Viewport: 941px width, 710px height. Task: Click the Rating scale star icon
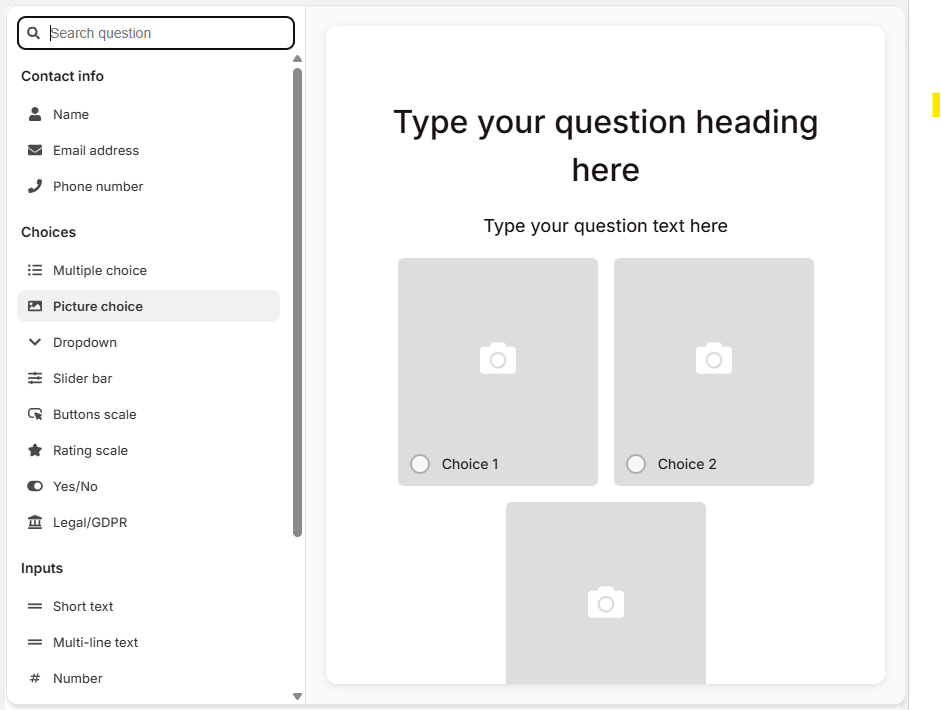click(x=35, y=450)
